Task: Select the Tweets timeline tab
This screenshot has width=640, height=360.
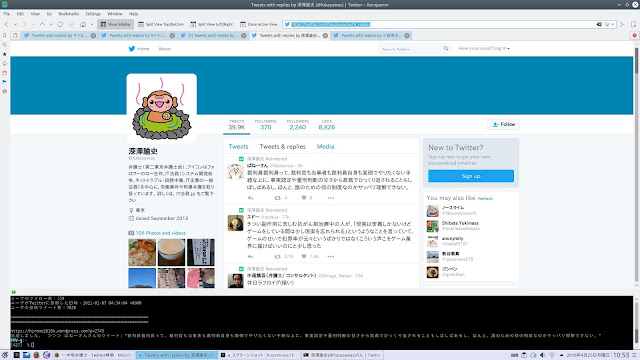Action: pyautogui.click(x=238, y=147)
